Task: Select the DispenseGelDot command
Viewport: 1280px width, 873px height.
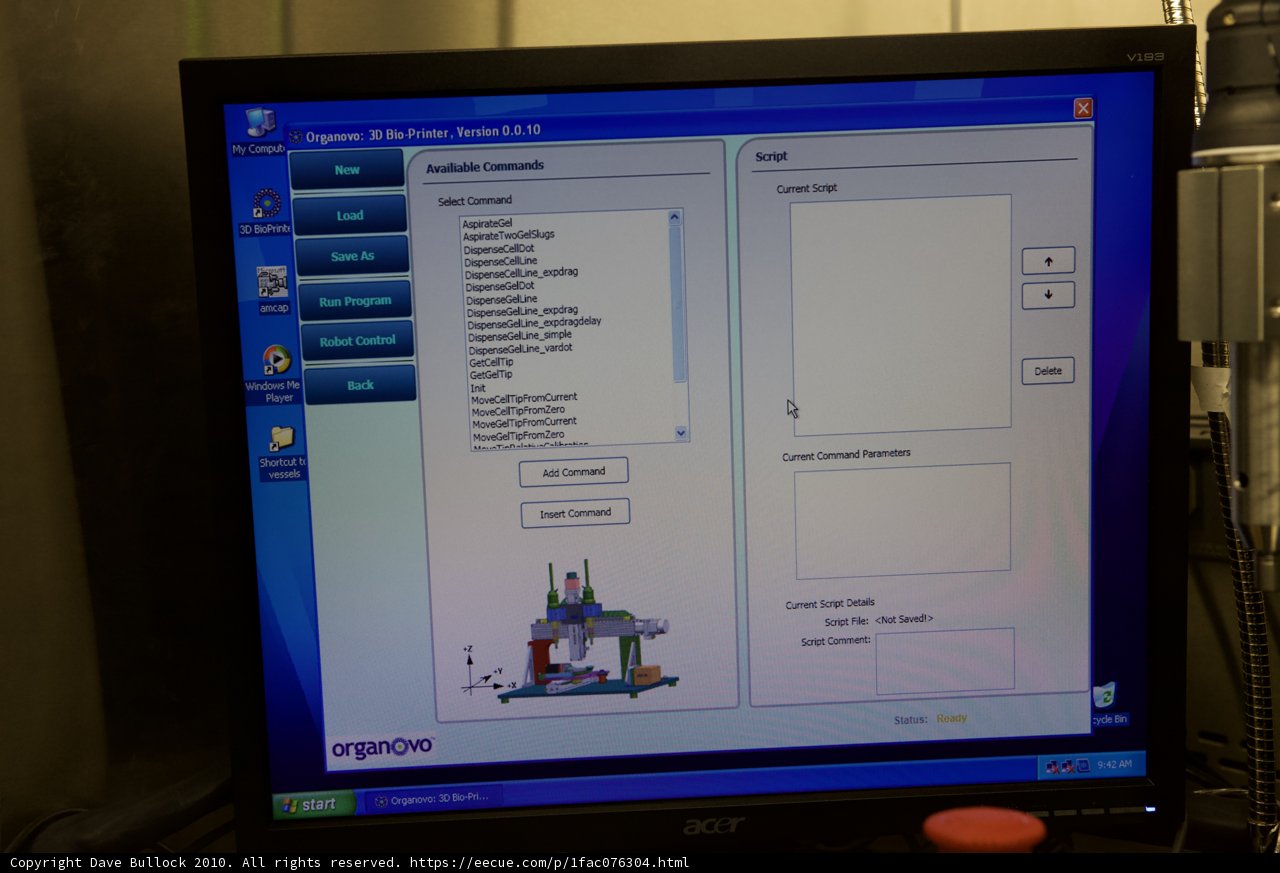Action: pyautogui.click(x=499, y=286)
